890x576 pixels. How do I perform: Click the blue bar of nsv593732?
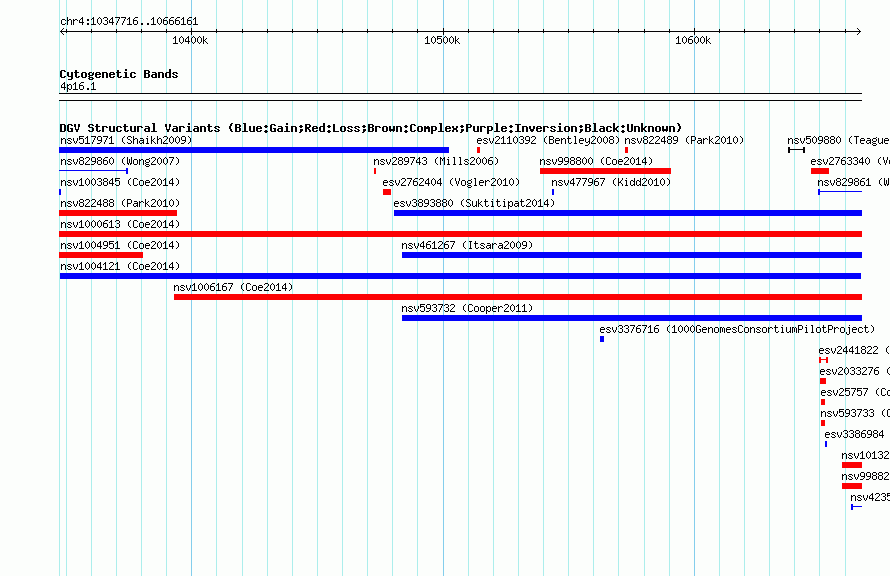(632, 318)
